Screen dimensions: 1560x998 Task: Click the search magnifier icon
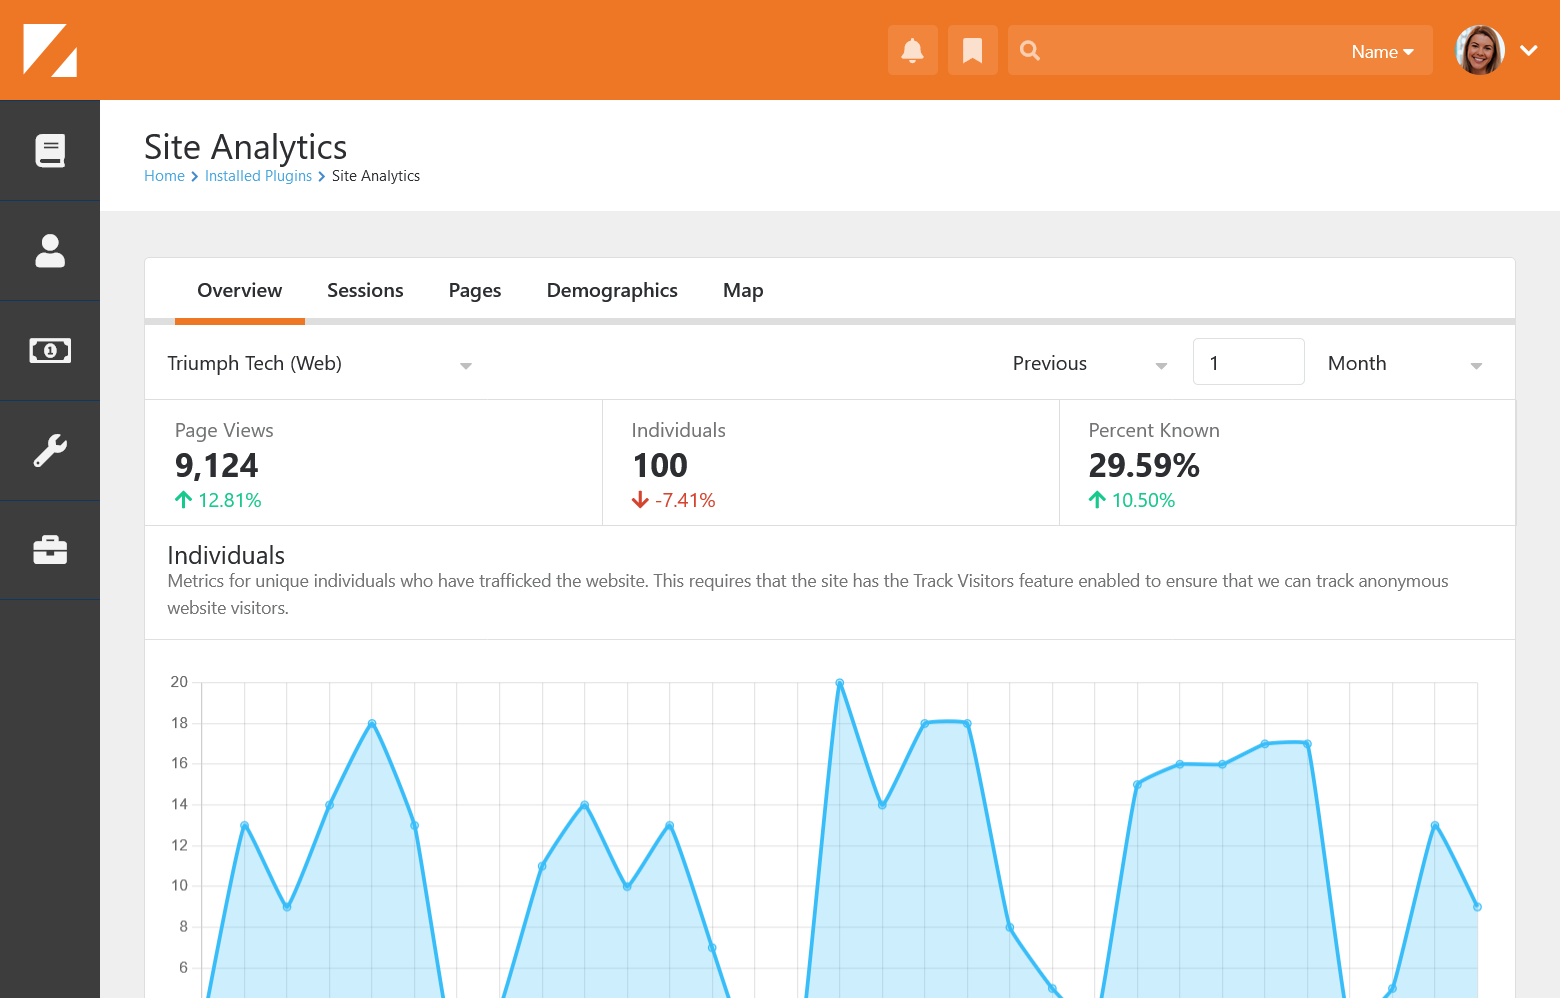coord(1030,50)
